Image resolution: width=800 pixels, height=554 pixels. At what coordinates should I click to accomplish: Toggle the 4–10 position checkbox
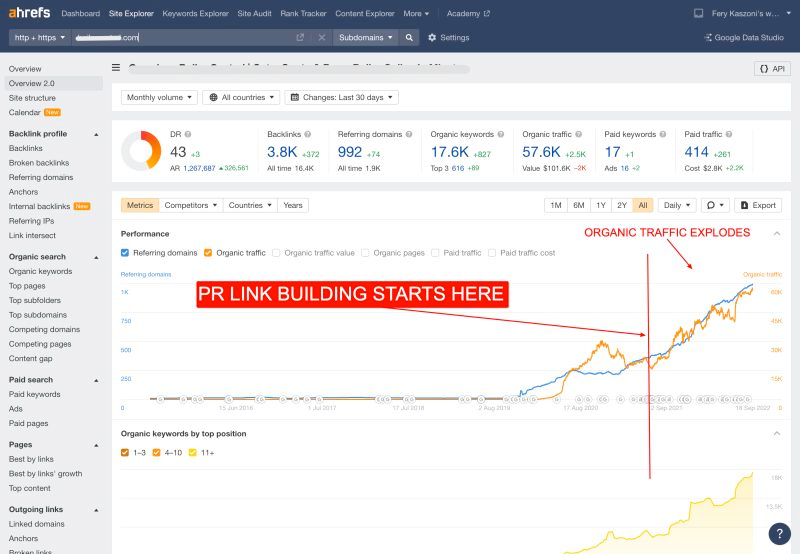pyautogui.click(x=157, y=452)
